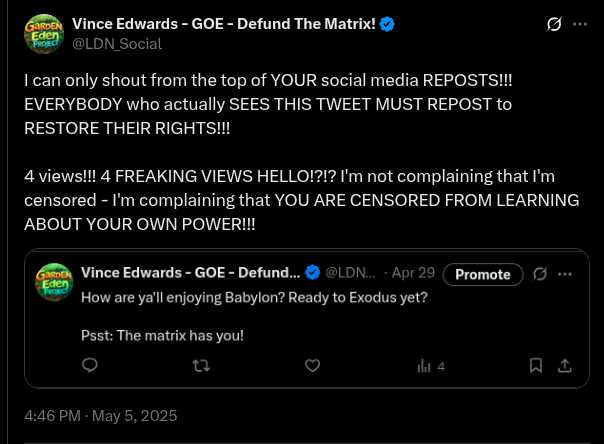Repost the quoted tweet with the retweet icon
The image size is (604, 444).
tap(201, 366)
